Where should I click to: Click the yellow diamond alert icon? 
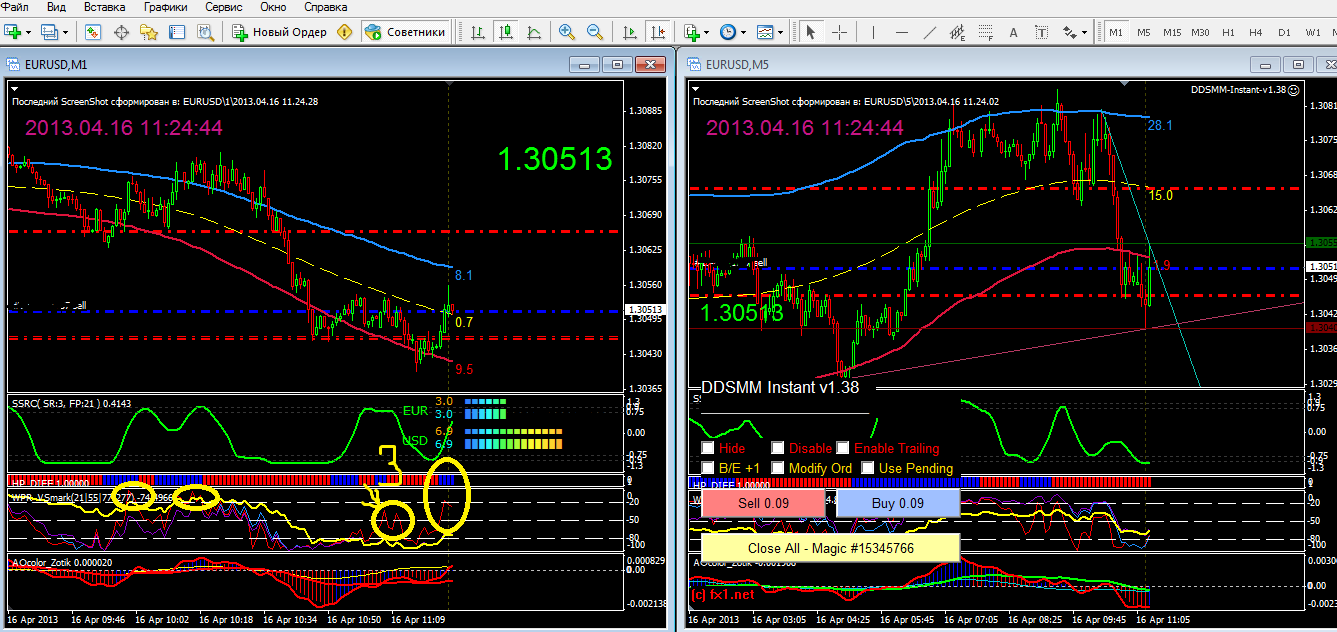346,32
